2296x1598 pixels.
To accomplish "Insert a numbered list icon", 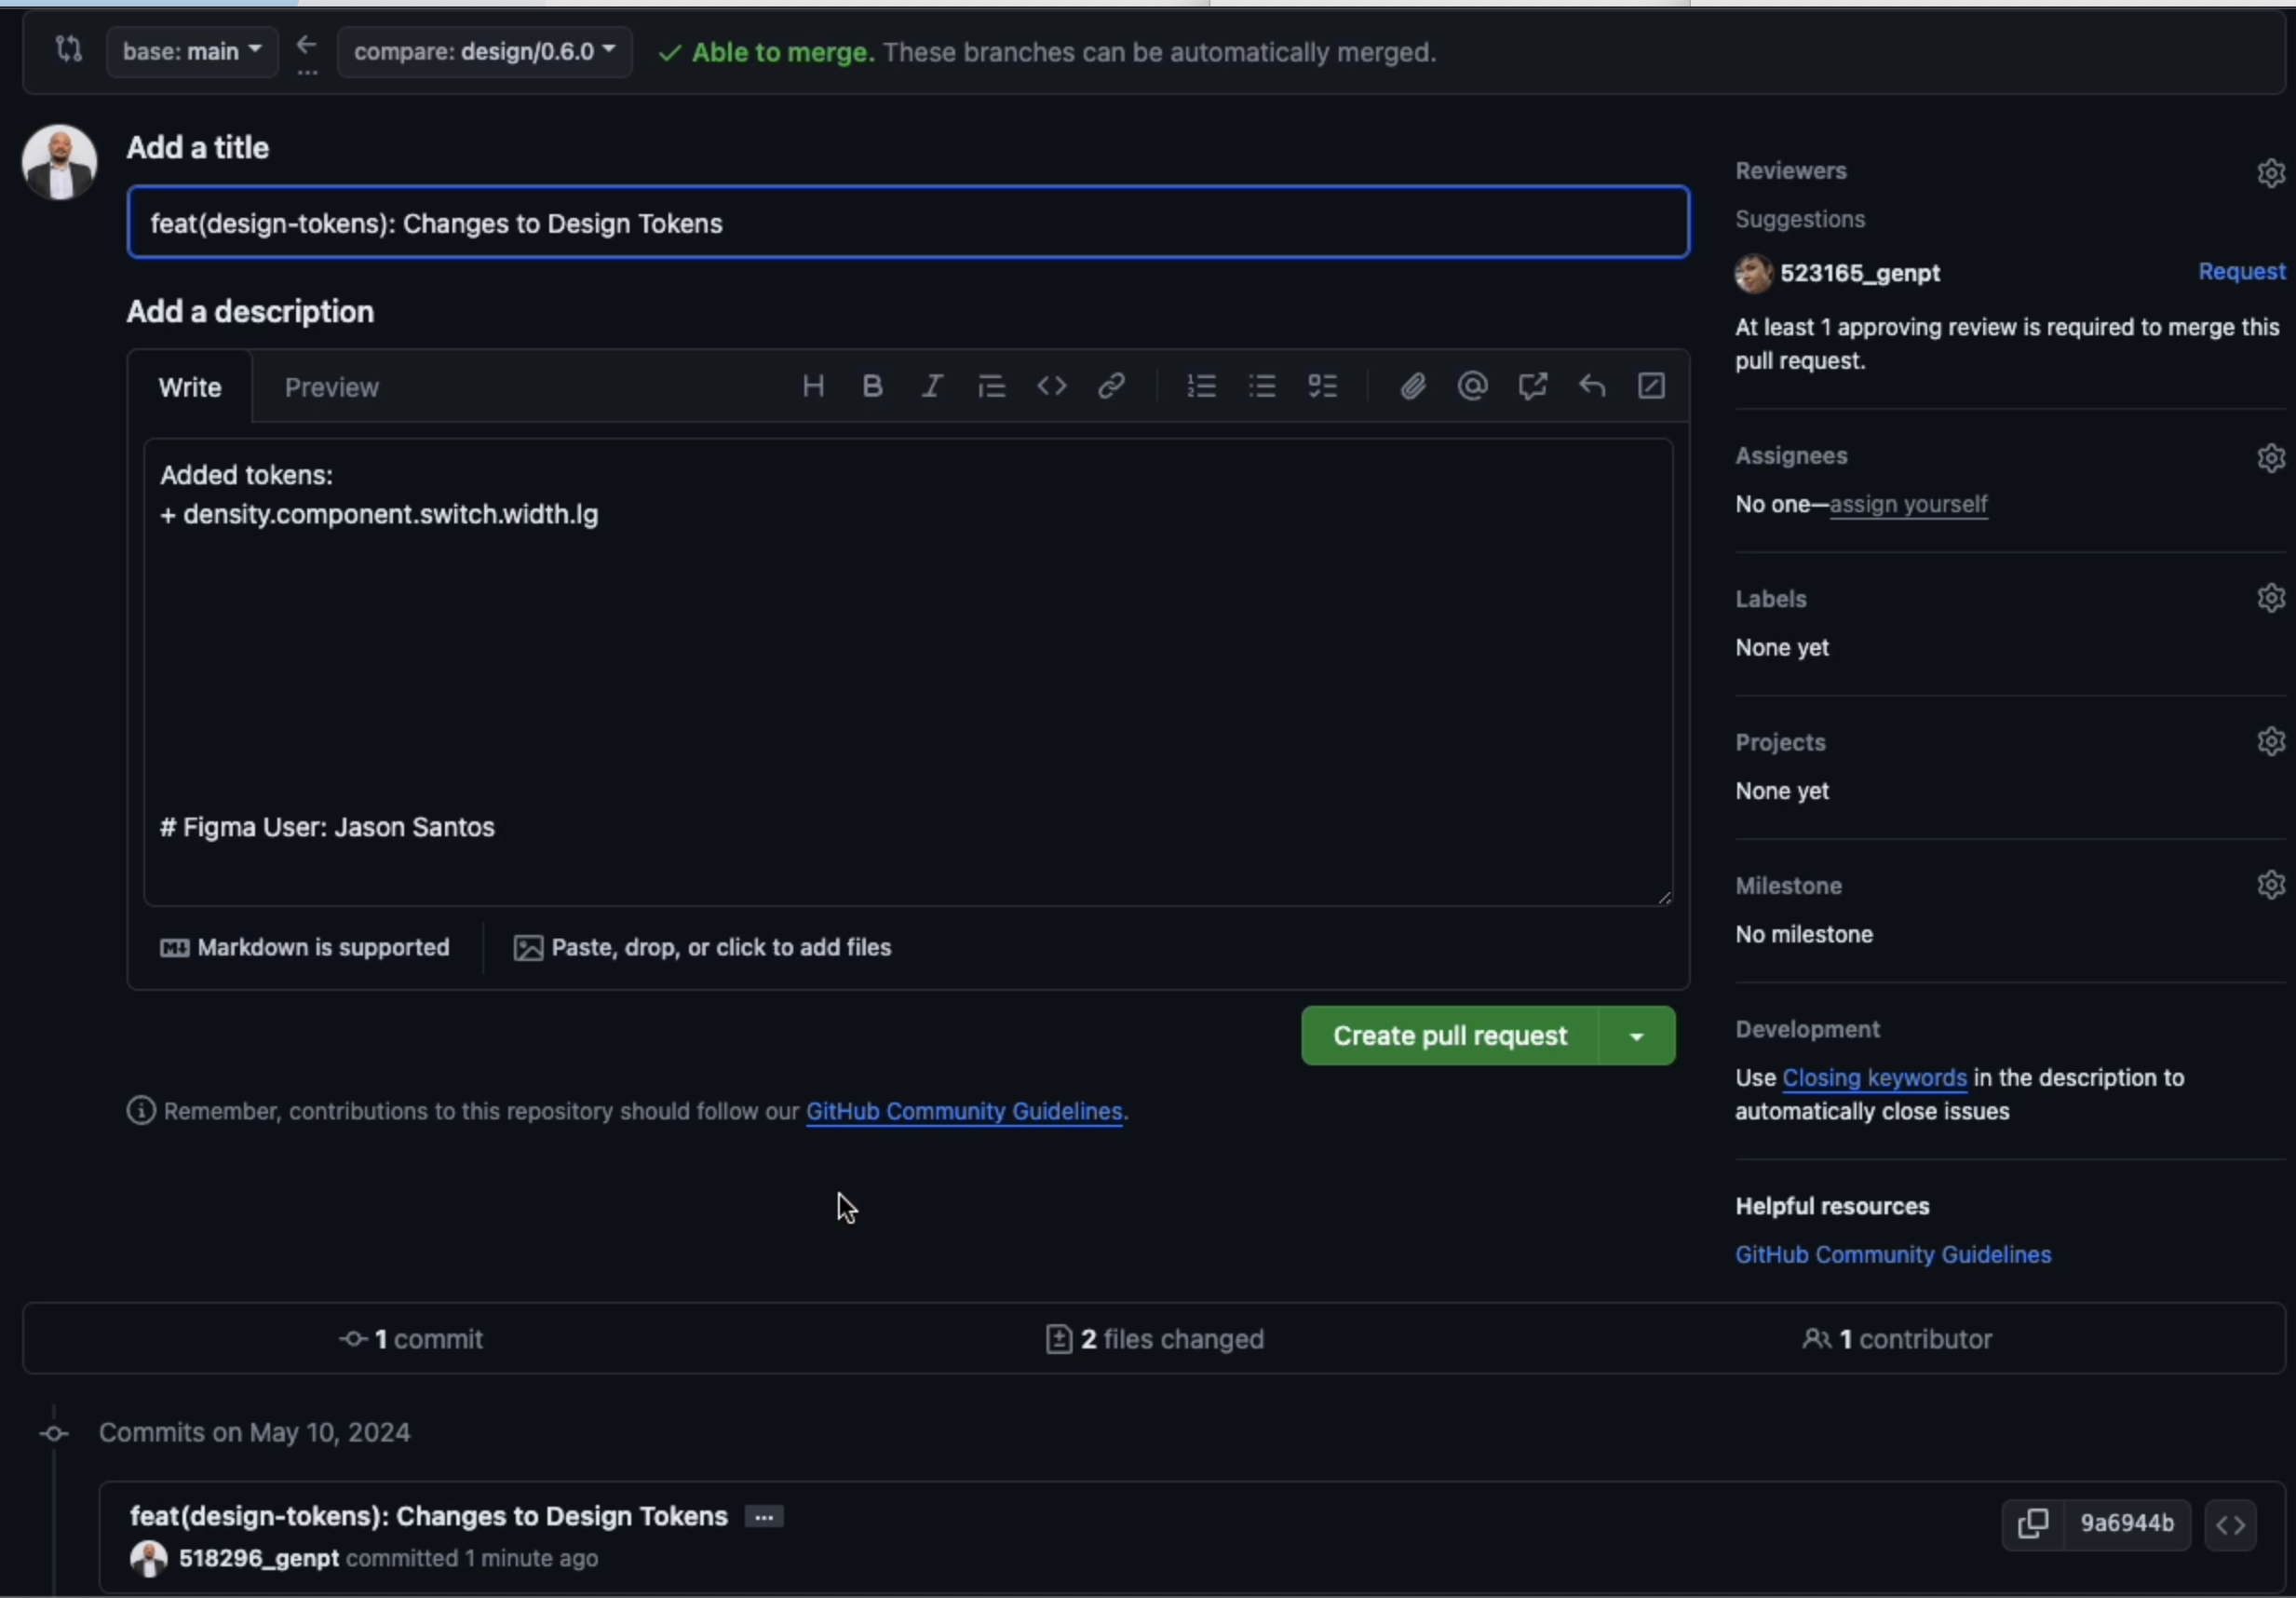I will (x=1201, y=386).
